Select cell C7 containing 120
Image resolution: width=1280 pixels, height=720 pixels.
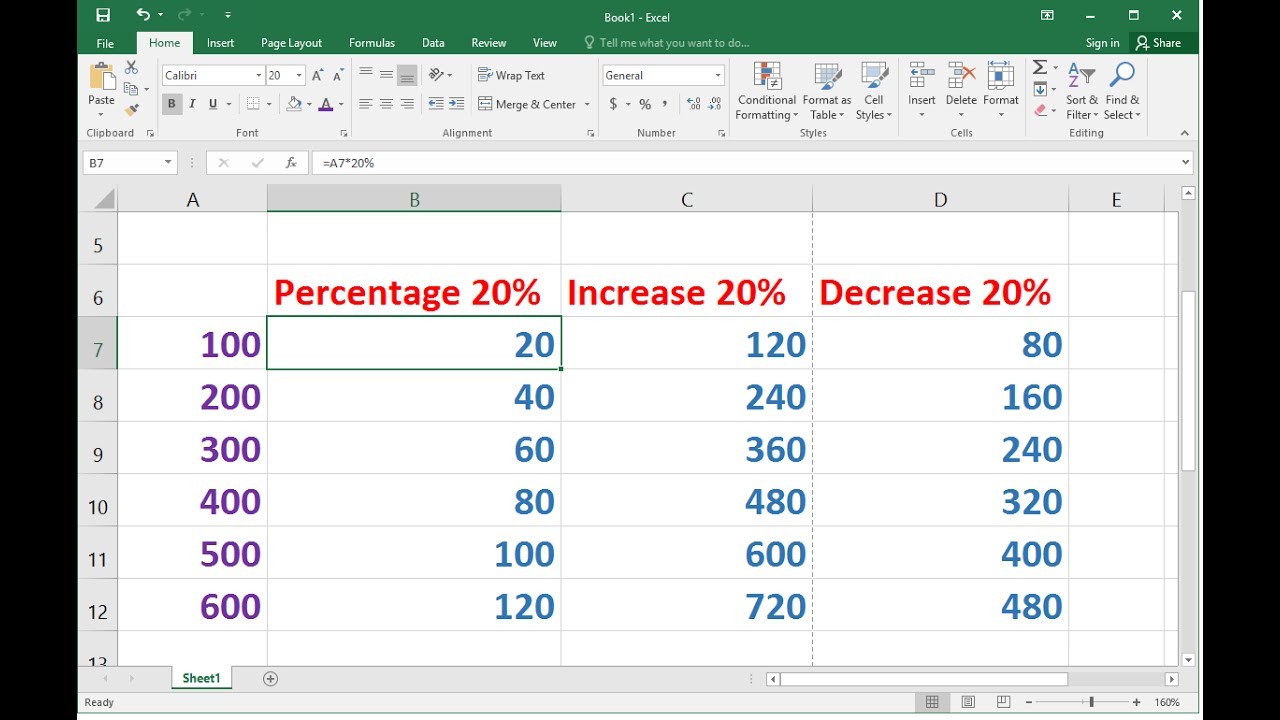point(686,344)
